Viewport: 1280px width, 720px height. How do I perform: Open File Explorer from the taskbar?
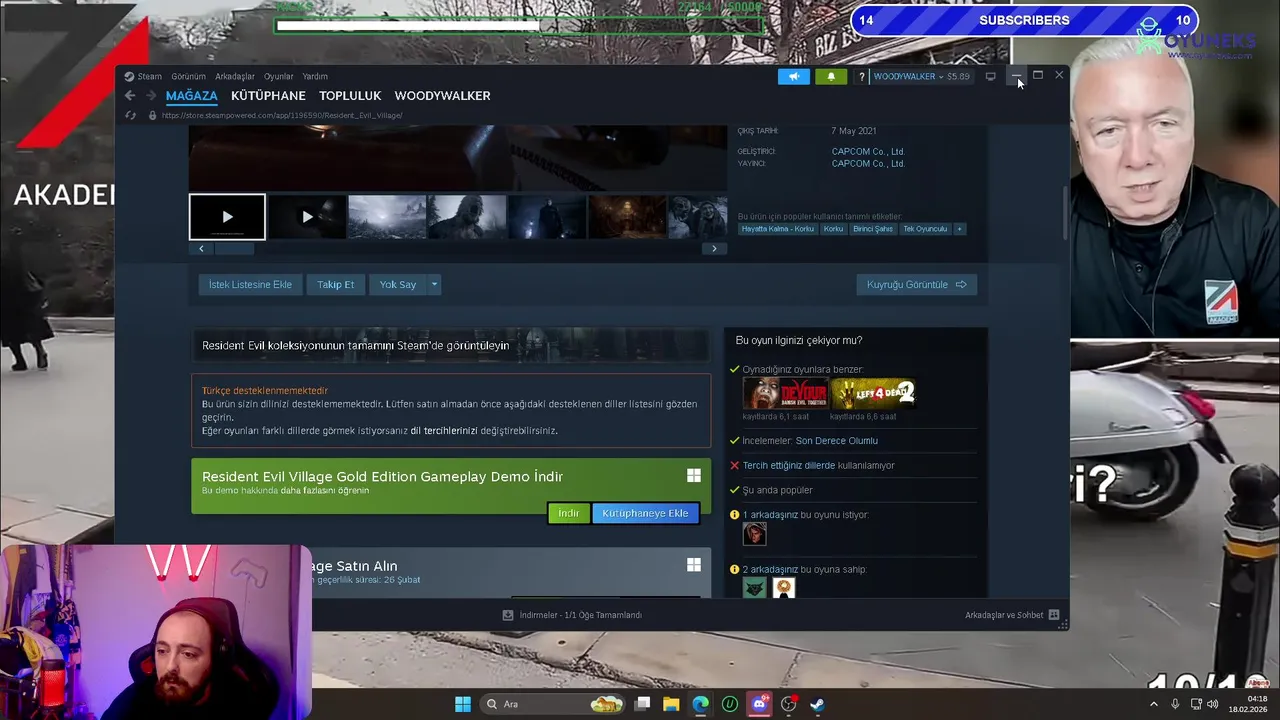(x=671, y=704)
